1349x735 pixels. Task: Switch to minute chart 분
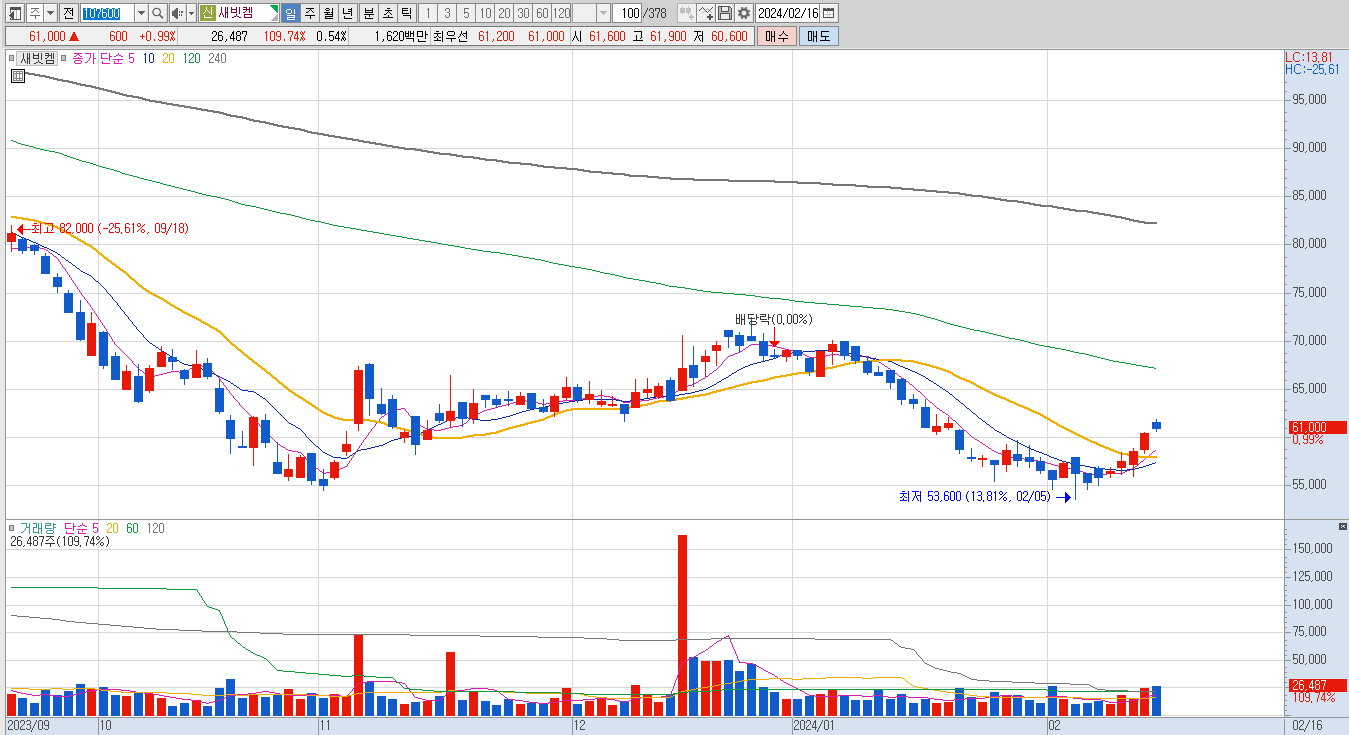pos(368,13)
